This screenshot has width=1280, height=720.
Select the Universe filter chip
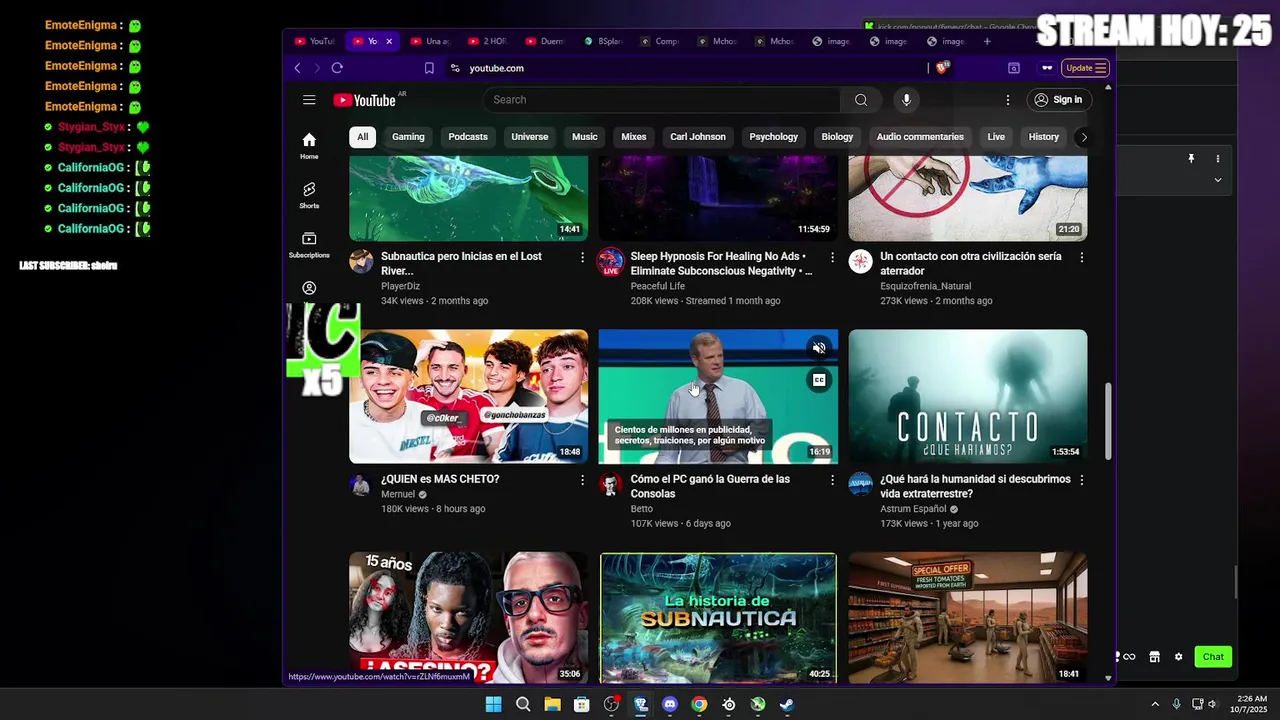(530, 137)
